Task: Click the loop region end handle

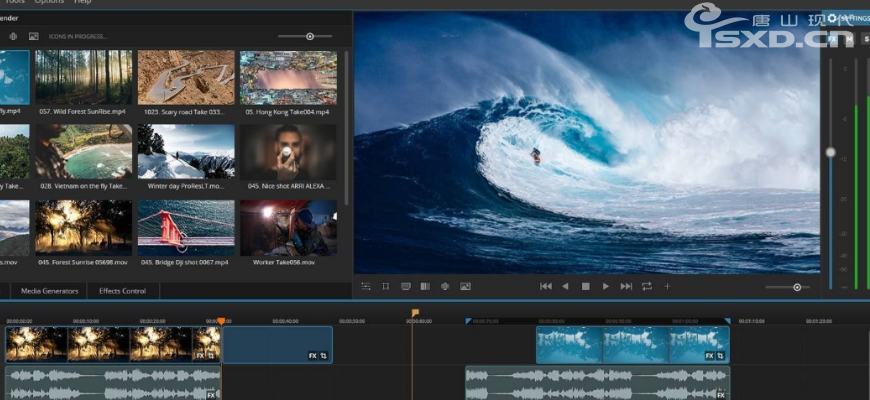Action: click(x=727, y=321)
